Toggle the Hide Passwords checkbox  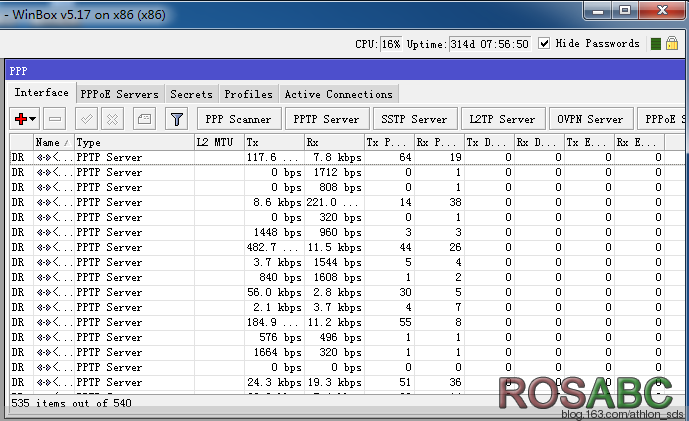pos(544,43)
